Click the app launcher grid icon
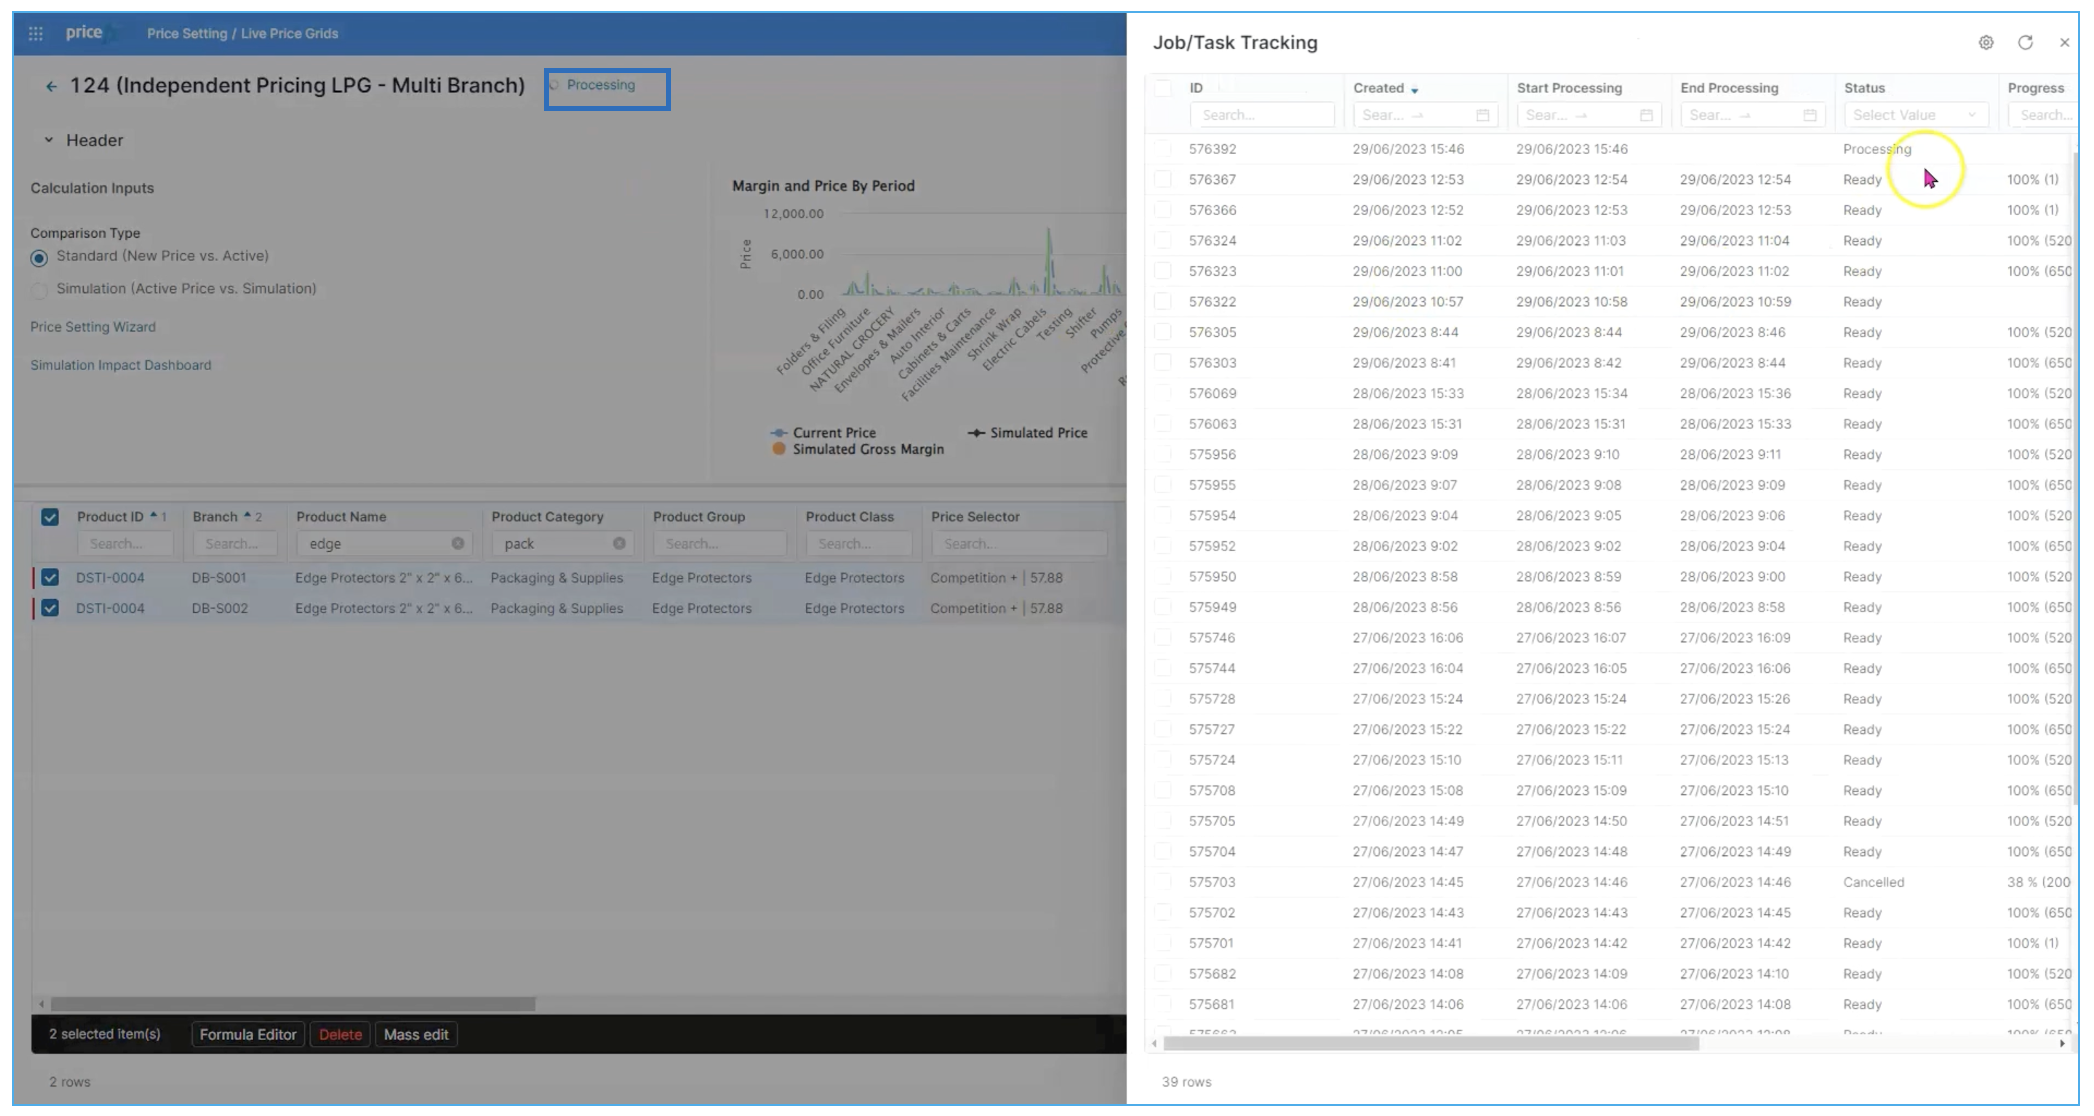 [x=36, y=33]
